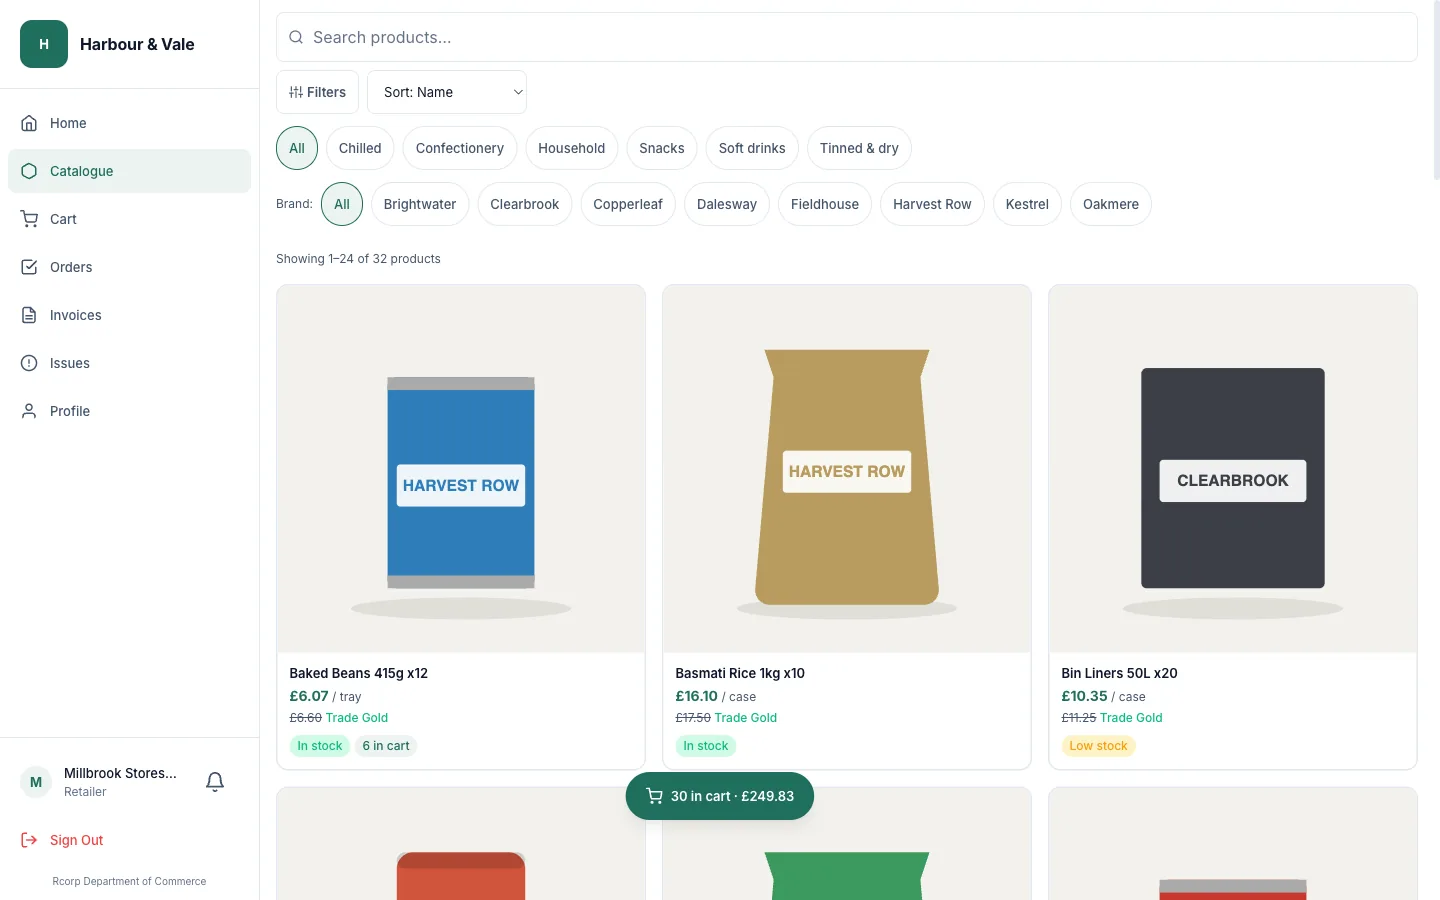Viewport: 1440px width, 900px height.
Task: Select the All brand chip
Action: tap(342, 204)
